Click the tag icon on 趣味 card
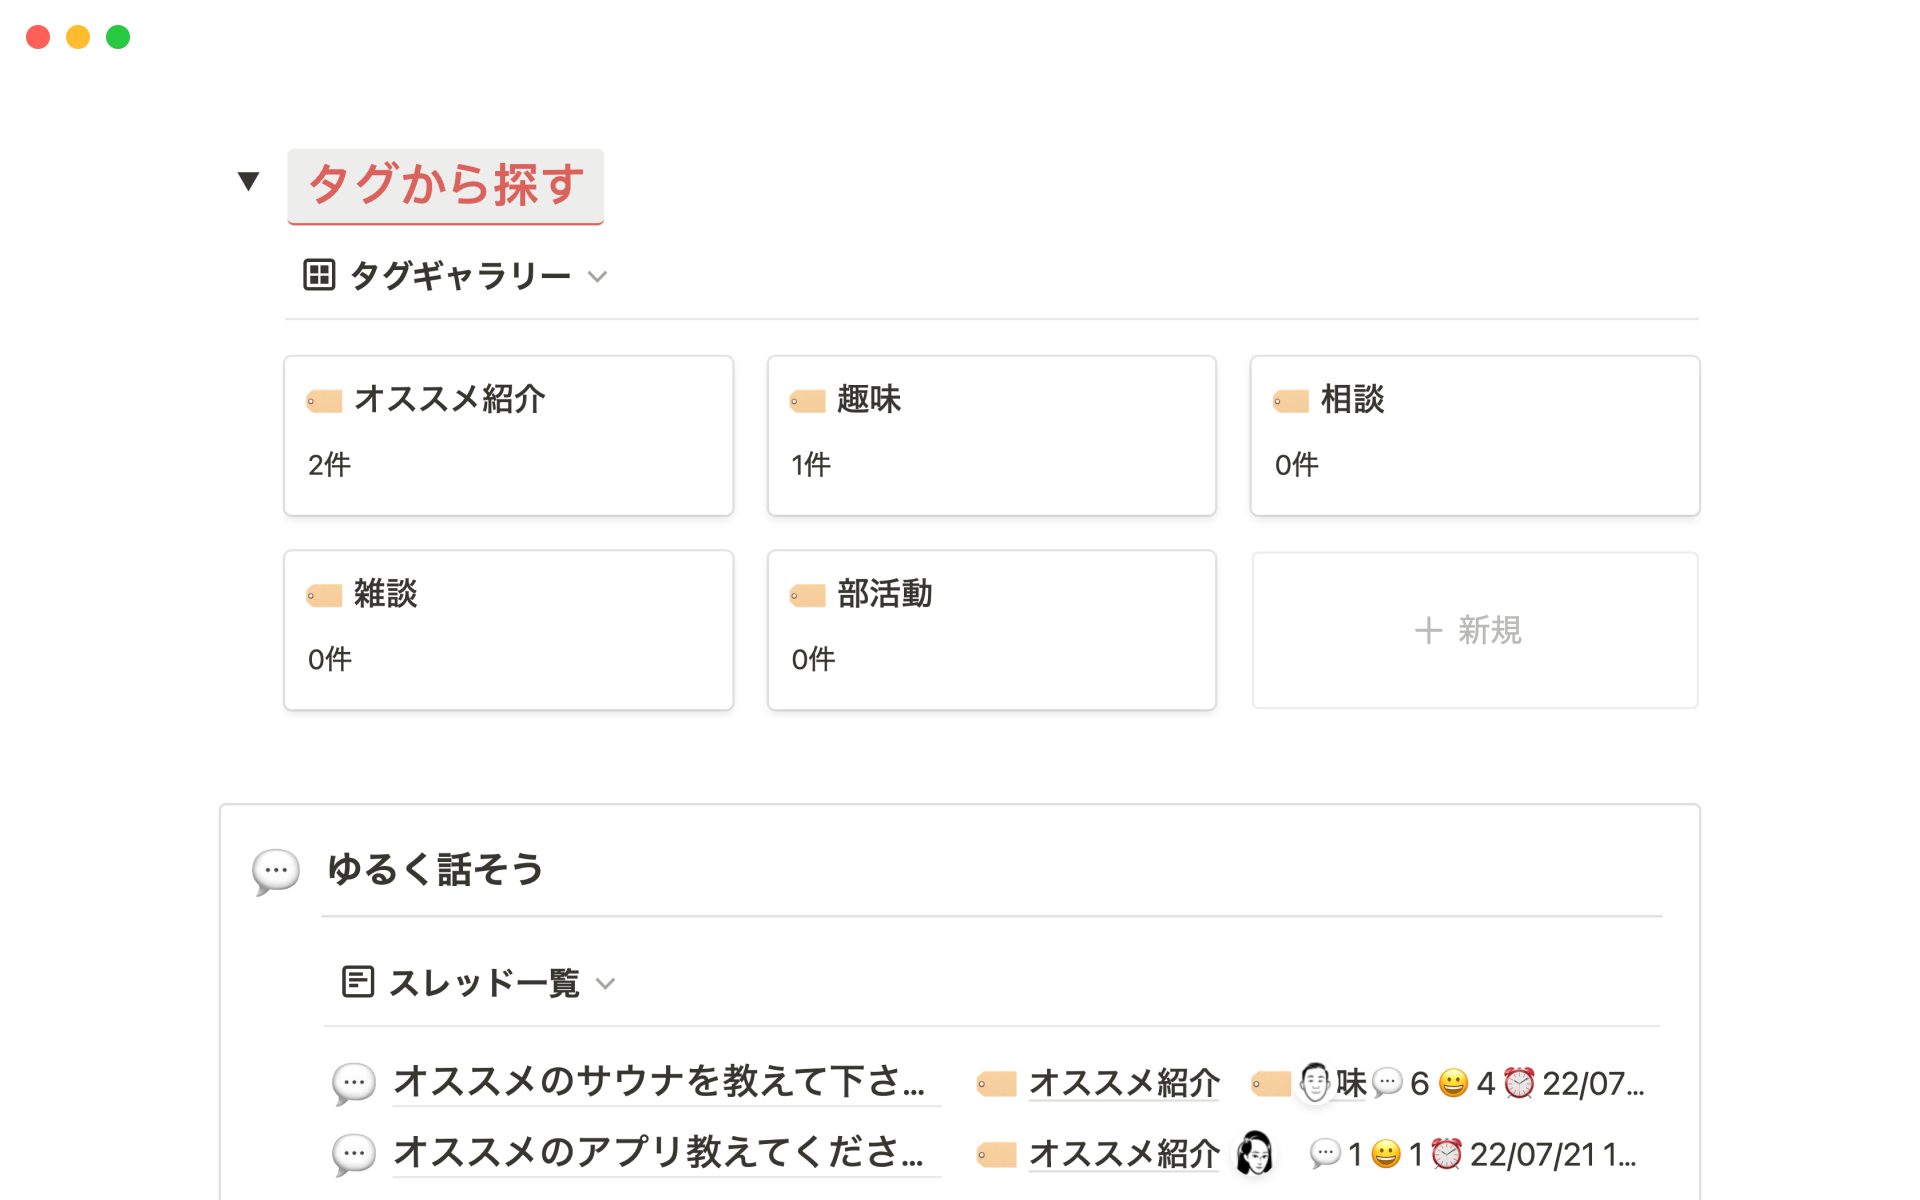Viewport: 1920px width, 1200px height. (x=807, y=401)
